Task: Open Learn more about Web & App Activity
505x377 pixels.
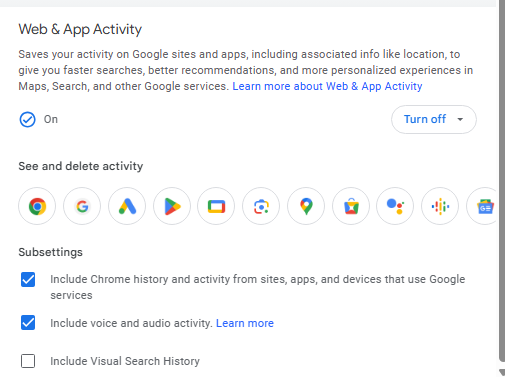Action: pos(327,86)
